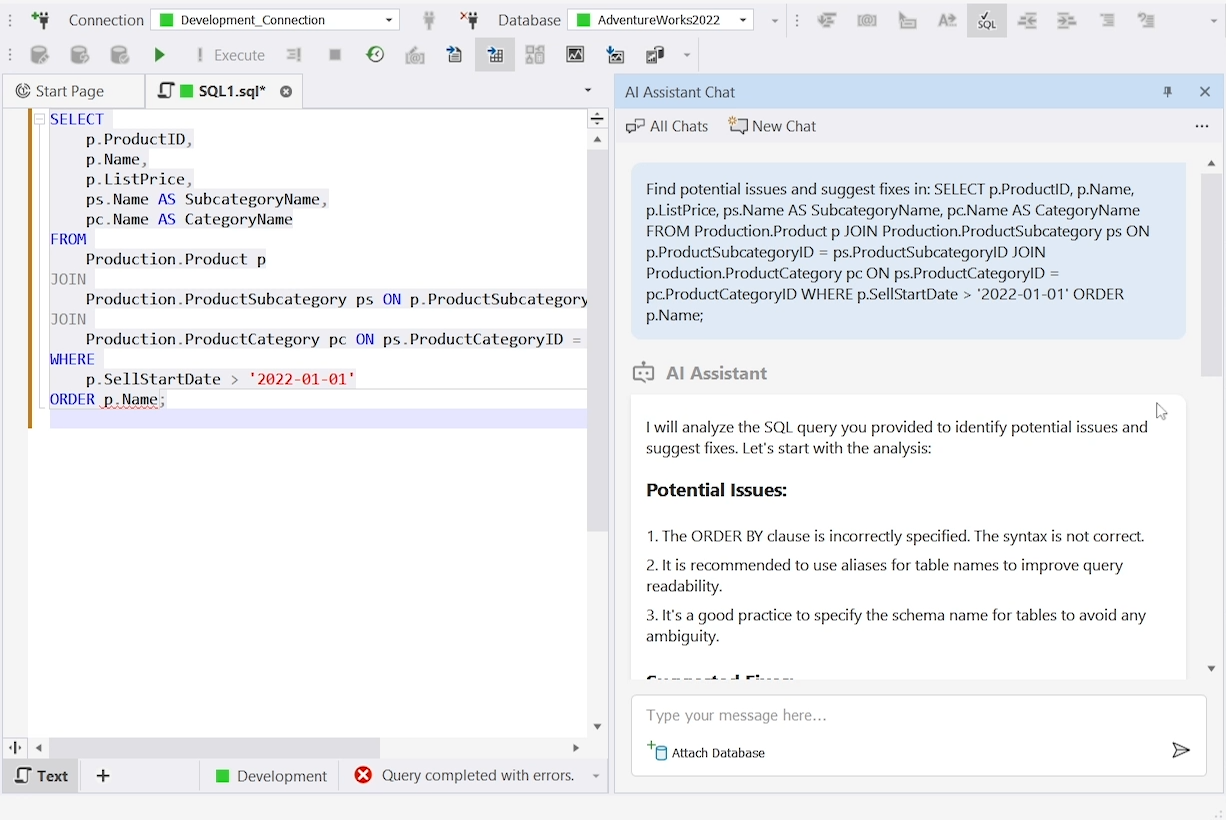1226x820 pixels.
Task: Click the Decrease Indent icon
Action: coord(1027,20)
